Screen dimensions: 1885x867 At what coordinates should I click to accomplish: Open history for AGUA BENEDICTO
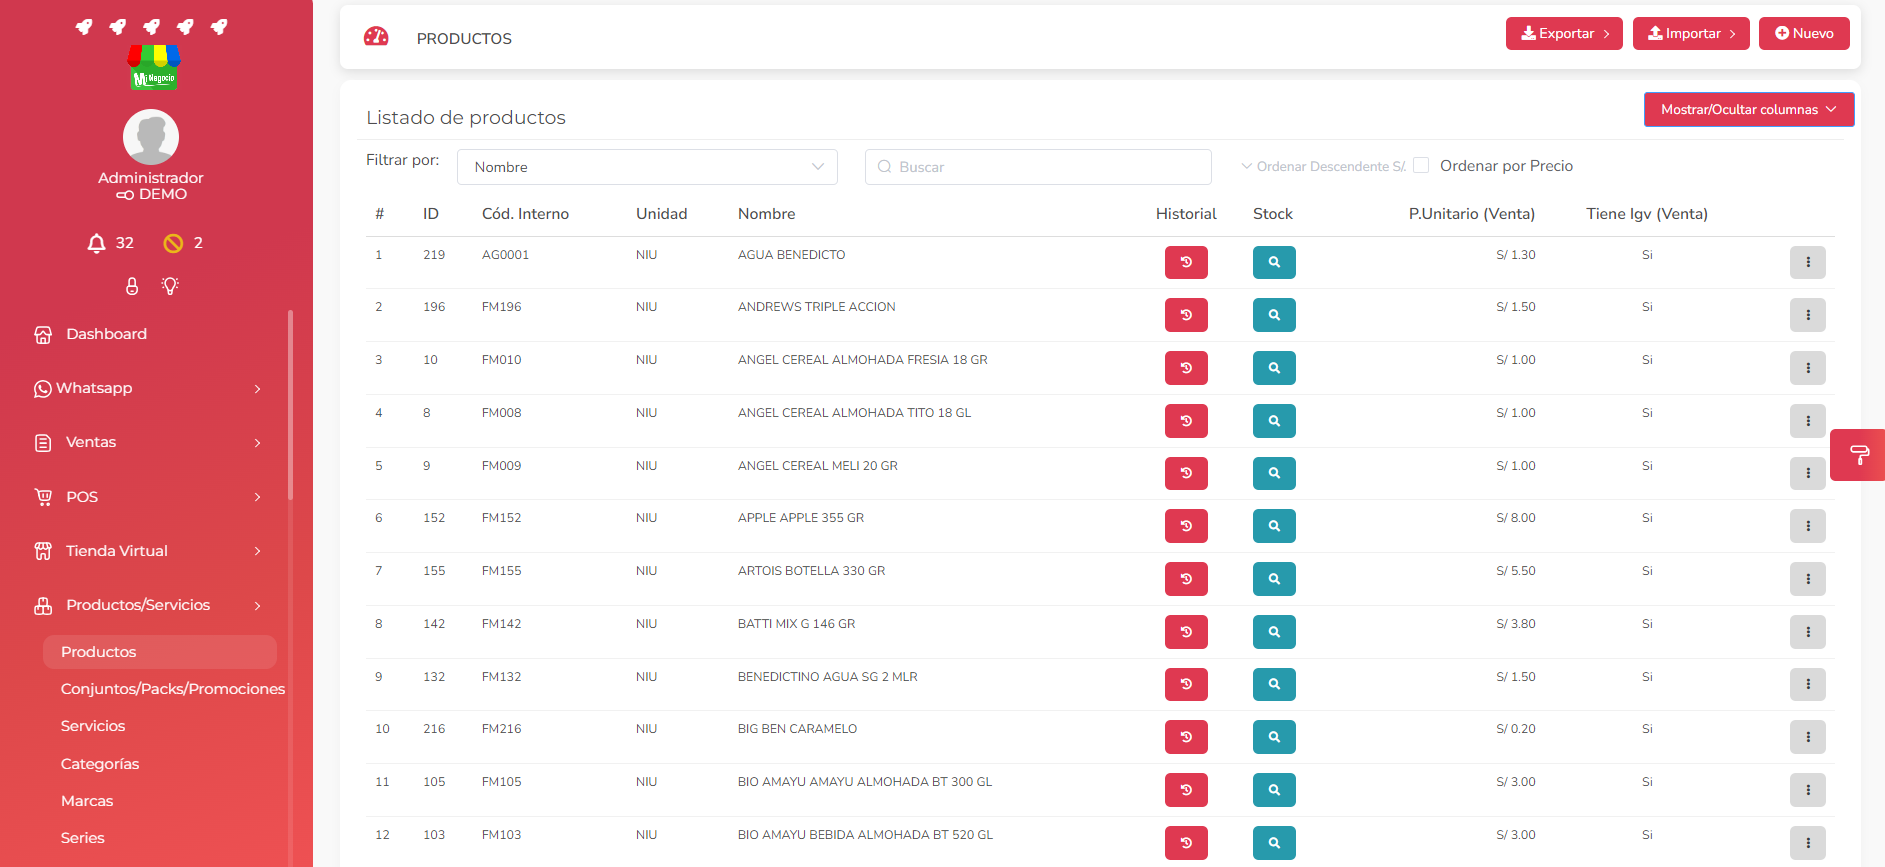click(1186, 262)
